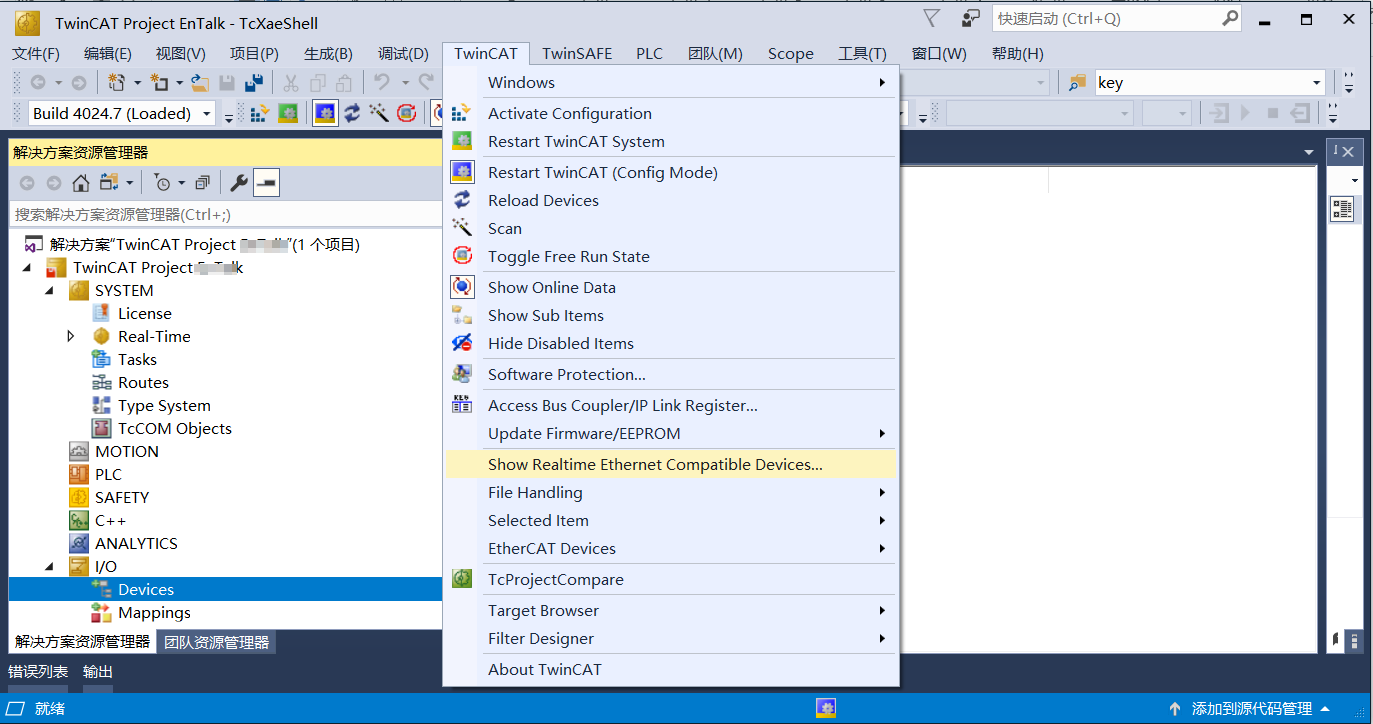Screen dimensions: 1373x724
Task: Click the Toggle Free Run State toolbar icon
Action: [406, 114]
